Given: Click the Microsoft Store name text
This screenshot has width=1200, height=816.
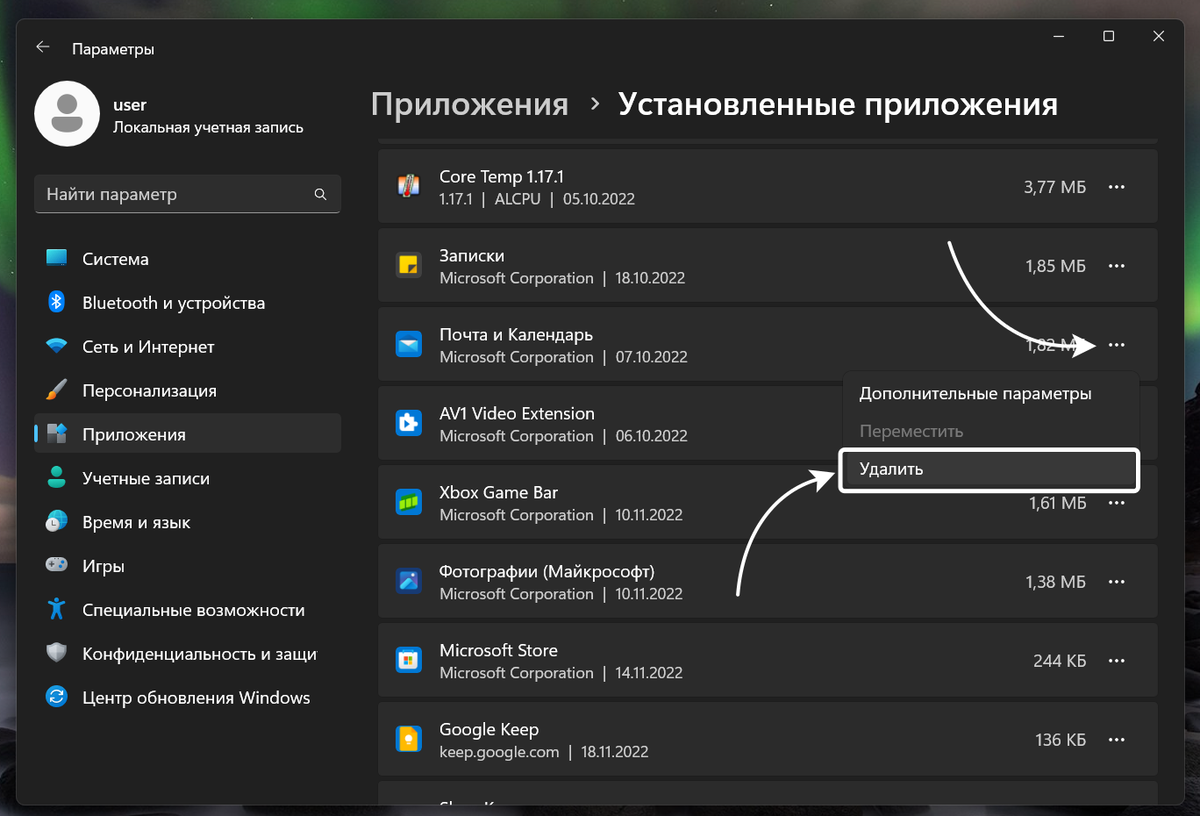Looking at the screenshot, I should point(499,651).
